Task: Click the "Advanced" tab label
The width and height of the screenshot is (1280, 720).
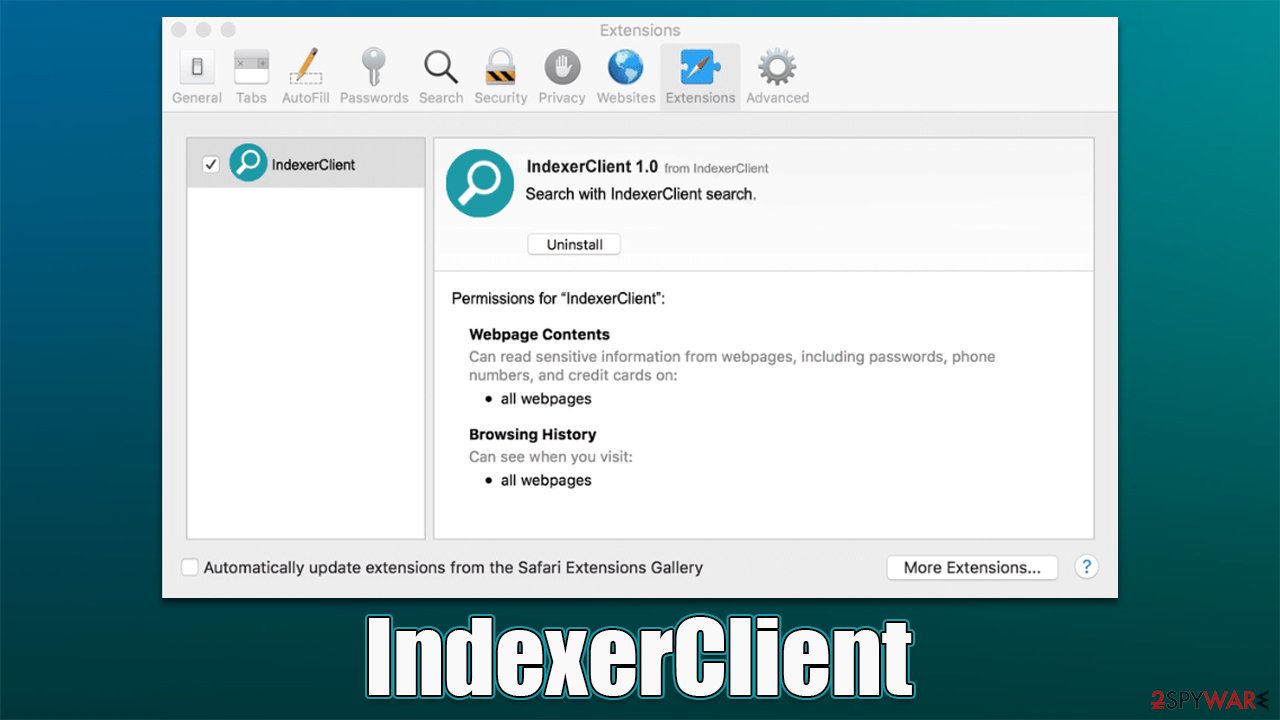Action: (x=777, y=98)
